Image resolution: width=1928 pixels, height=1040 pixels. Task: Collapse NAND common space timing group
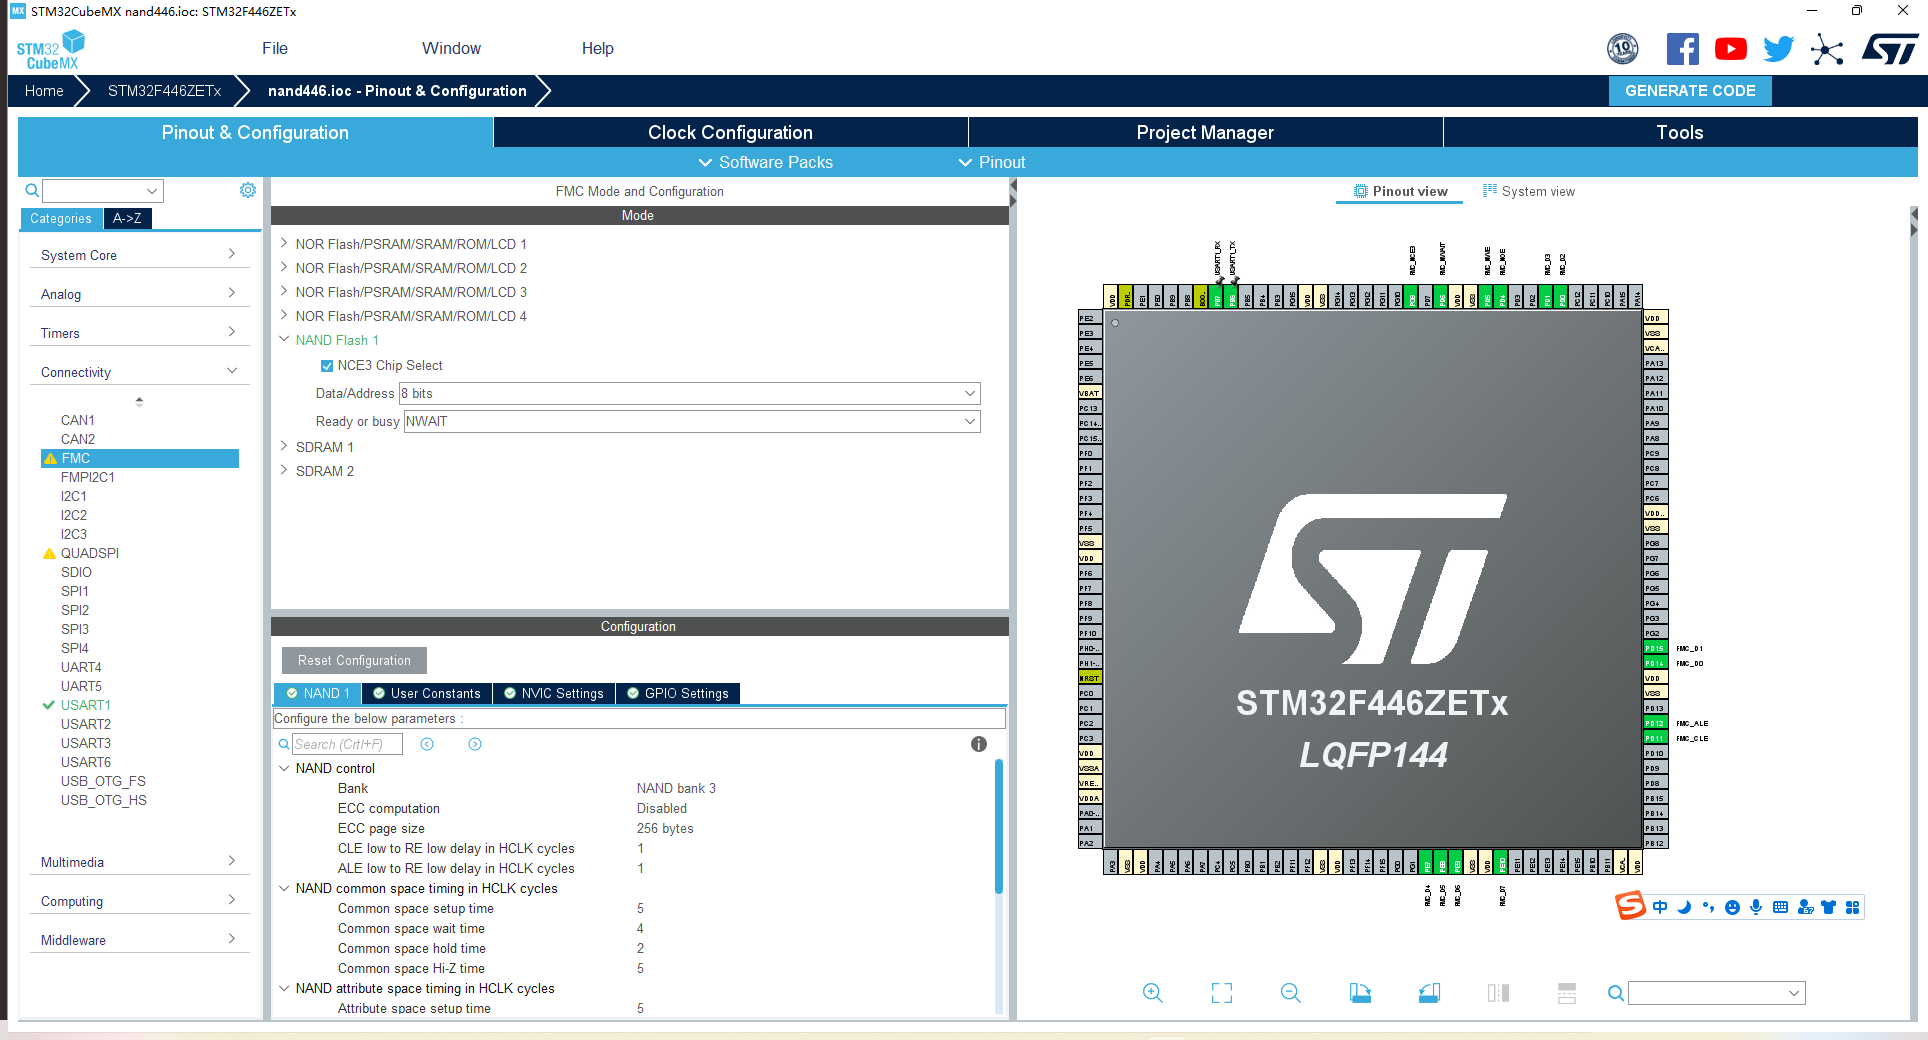click(284, 888)
